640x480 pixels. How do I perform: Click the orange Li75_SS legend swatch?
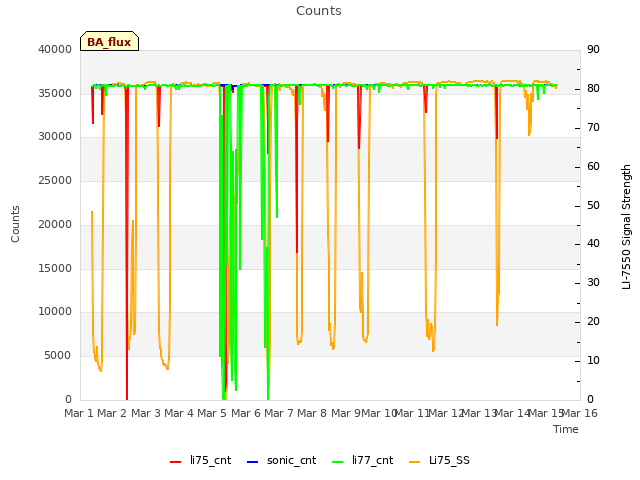pos(414,462)
